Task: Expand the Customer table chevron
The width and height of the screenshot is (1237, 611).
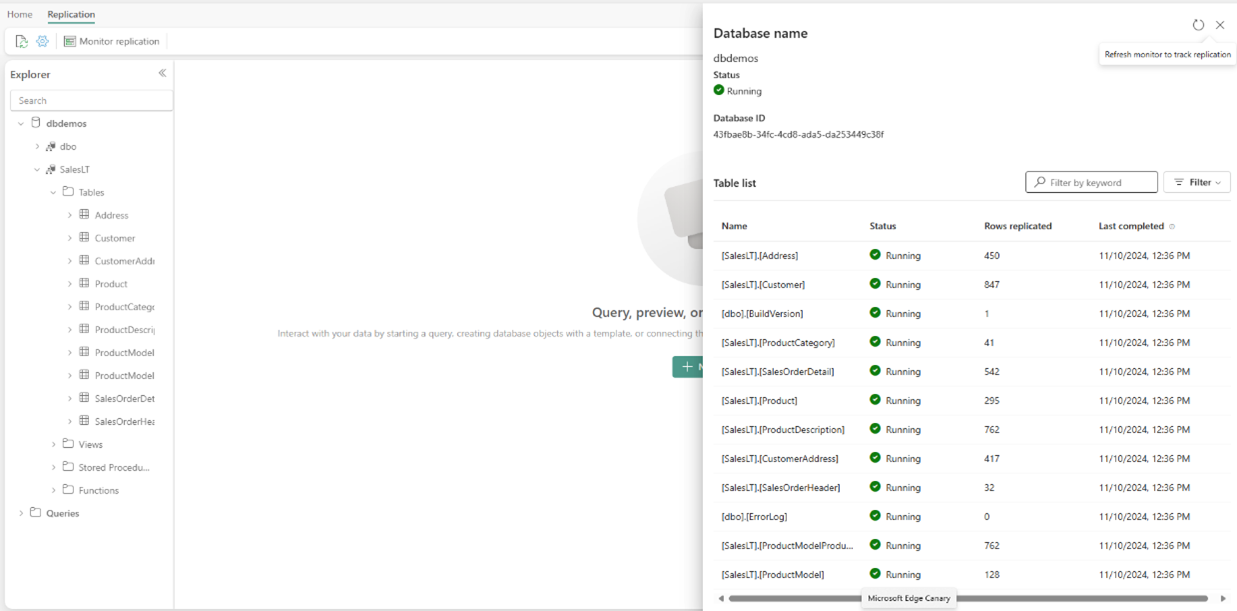Action: (x=70, y=238)
